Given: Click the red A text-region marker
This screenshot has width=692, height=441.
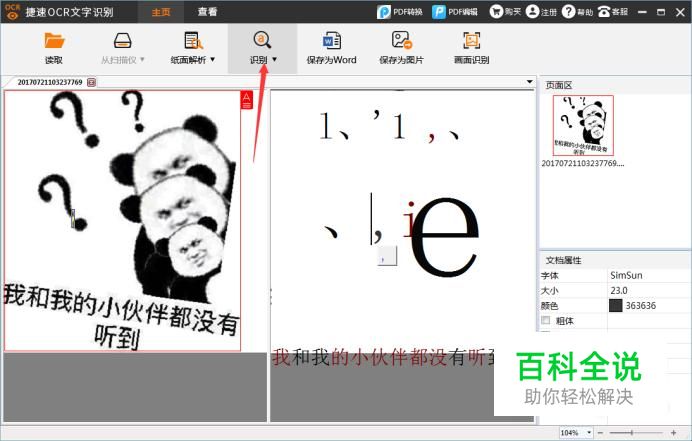Looking at the screenshot, I should point(247,100).
